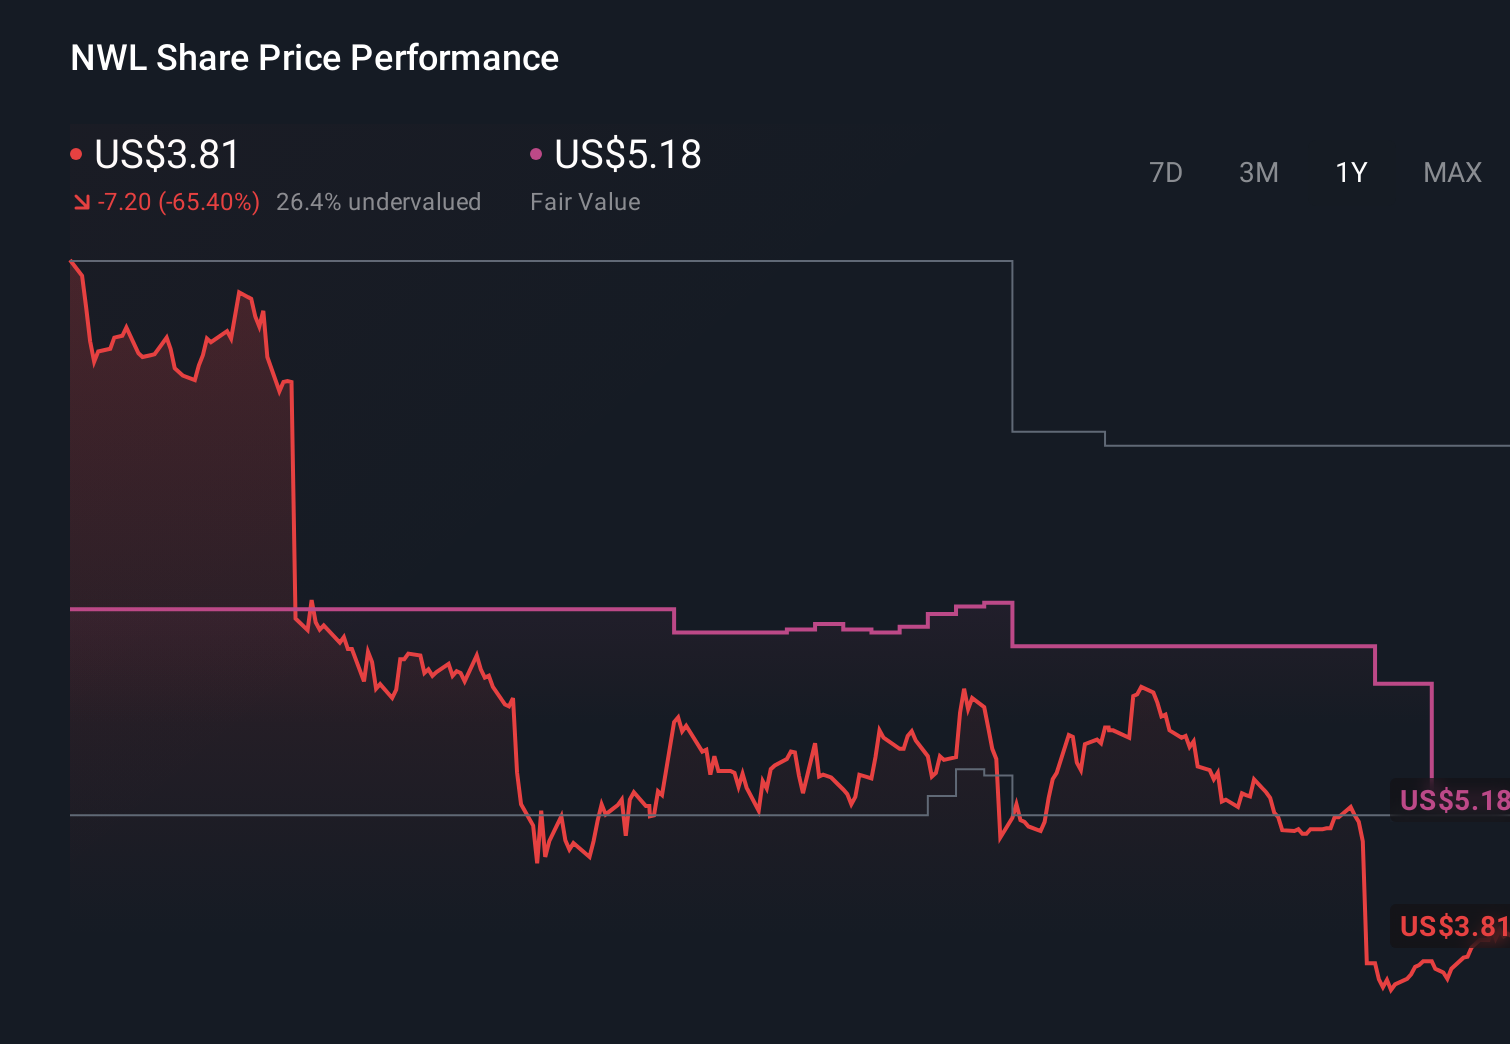Screen dimensions: 1510x1044
Task: Select the -7.20 (-65.40%) change text
Action: coord(178,202)
